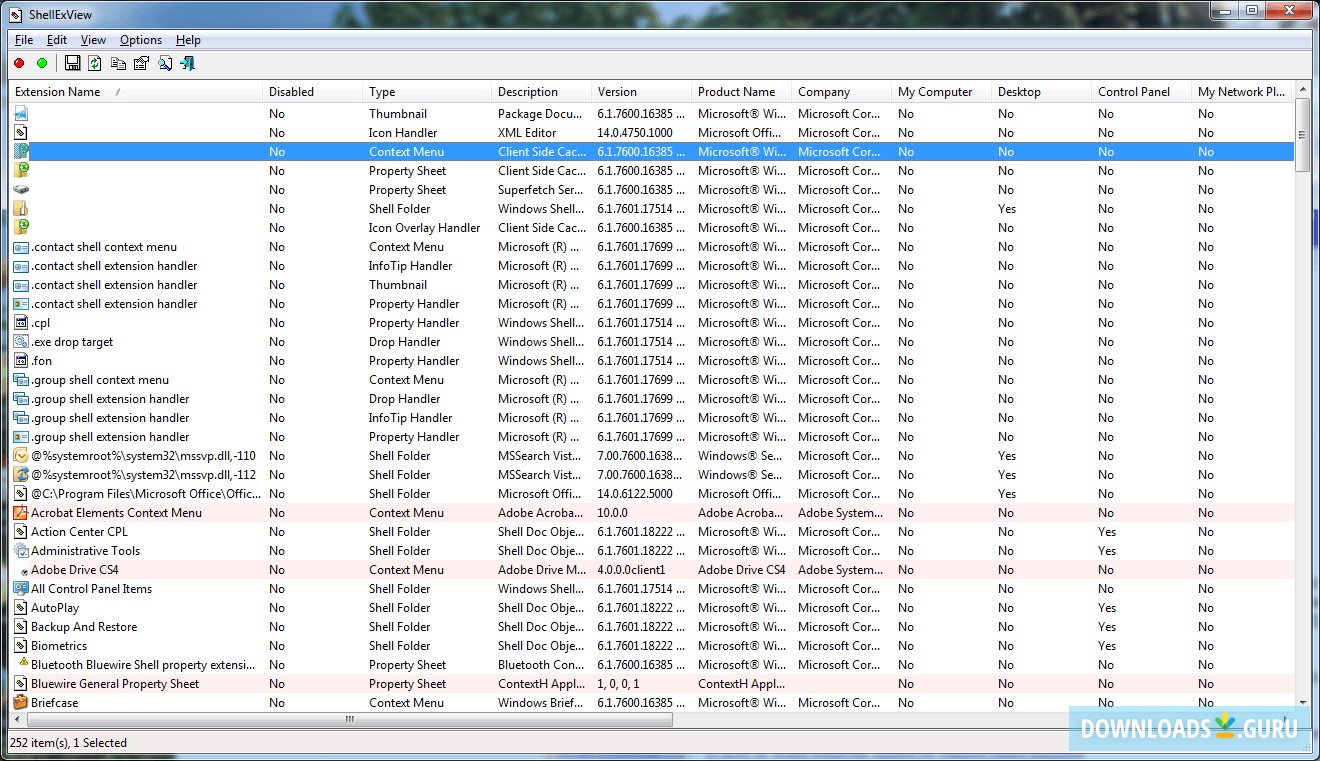Select the "All Control Panel Items" row name
Viewport: 1320px width, 761px height.
[x=91, y=589]
